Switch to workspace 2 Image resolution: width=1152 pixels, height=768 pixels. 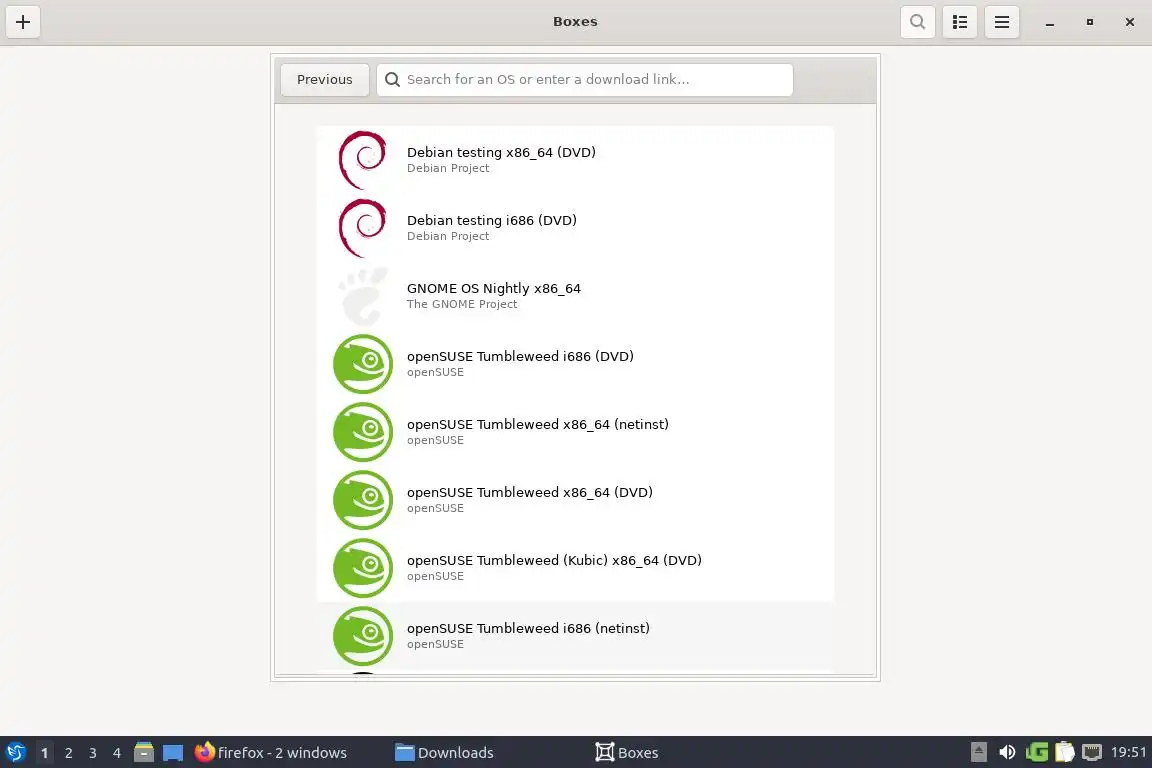[x=68, y=753]
